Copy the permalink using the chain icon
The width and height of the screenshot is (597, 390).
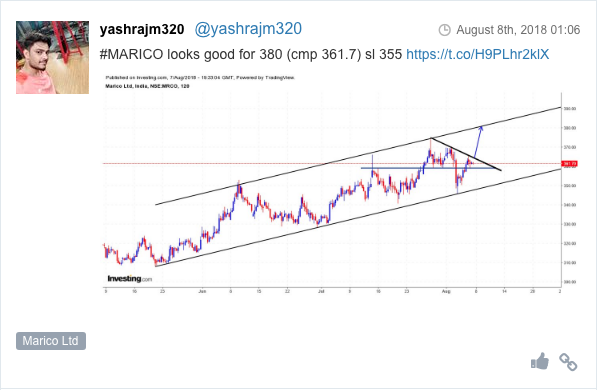pyautogui.click(x=568, y=362)
